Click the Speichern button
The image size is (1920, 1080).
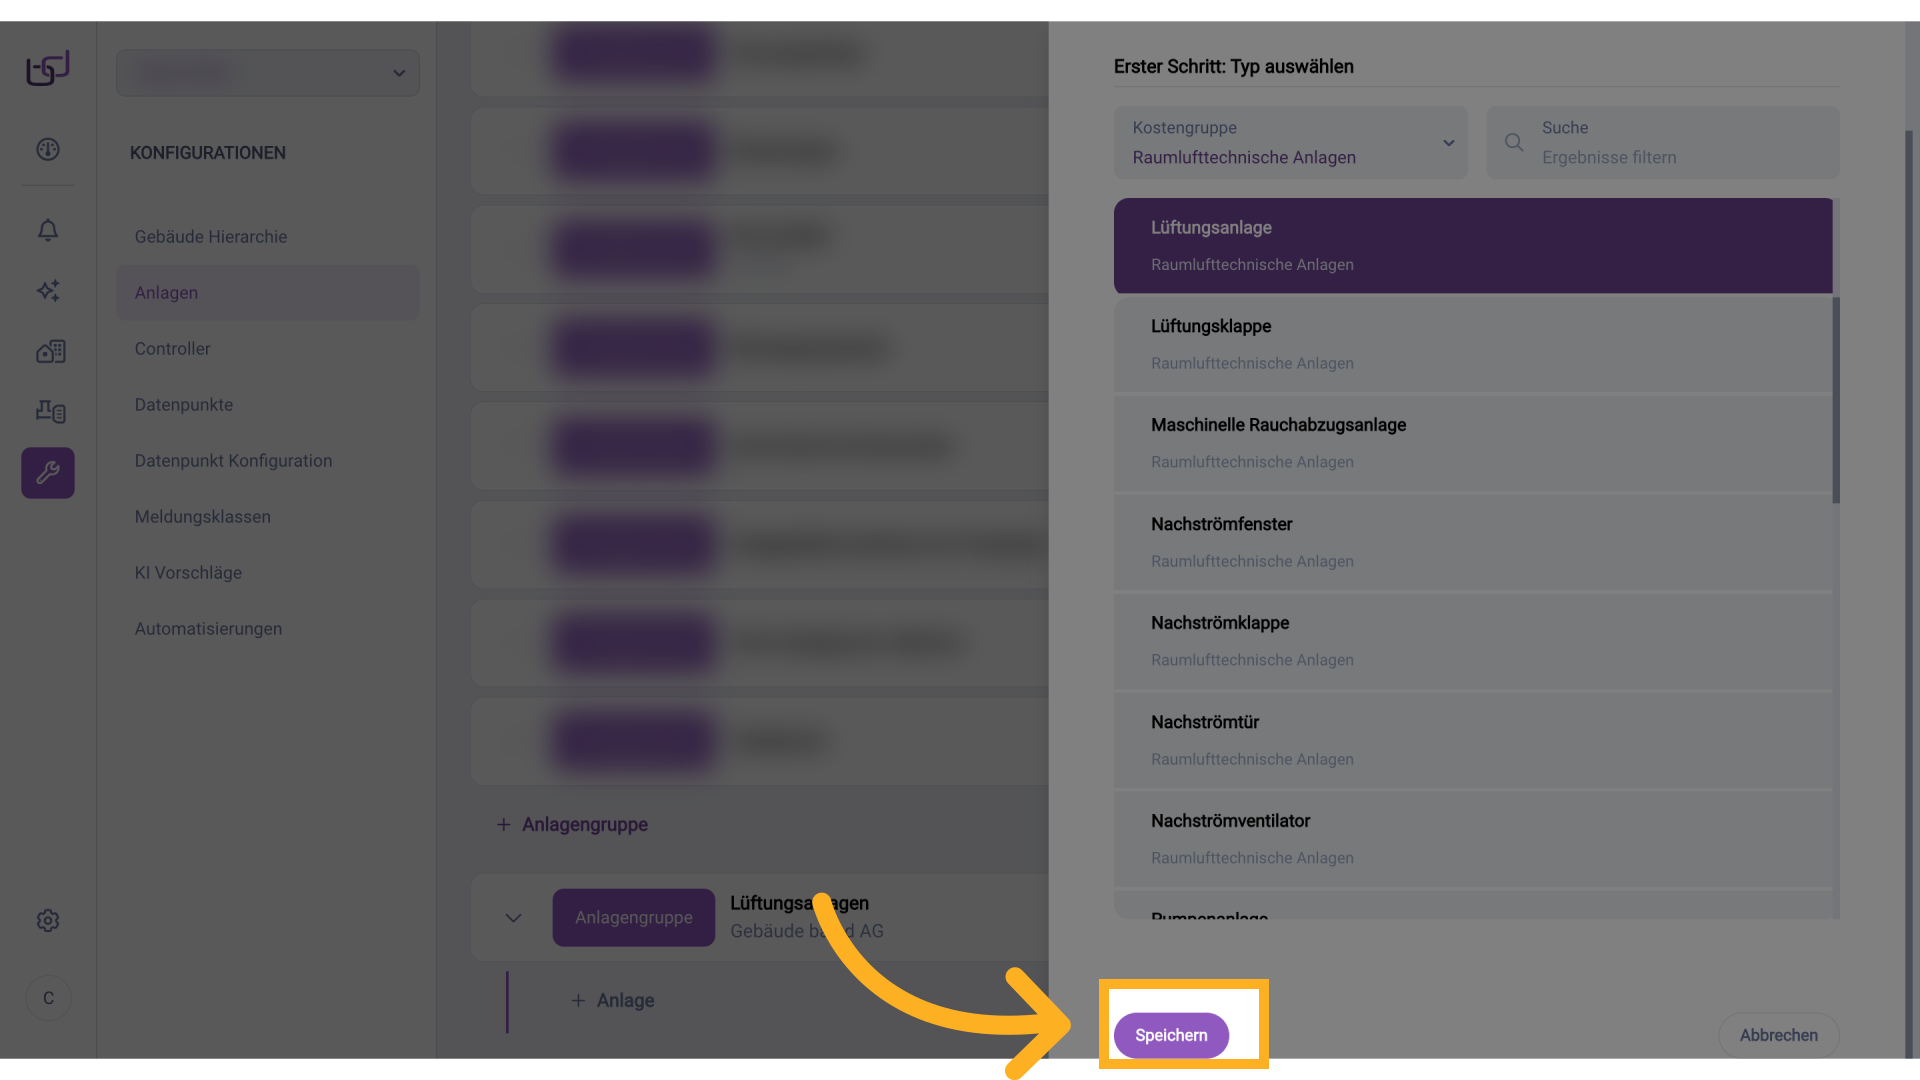[x=1171, y=1035]
